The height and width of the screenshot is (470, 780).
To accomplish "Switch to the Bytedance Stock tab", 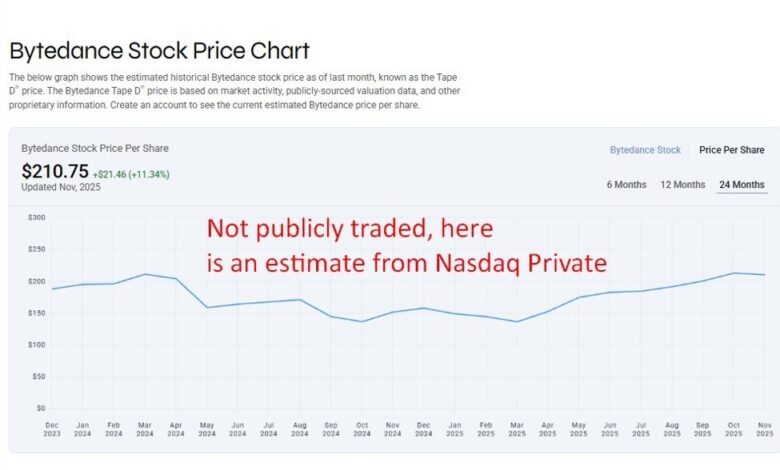I will coord(645,150).
